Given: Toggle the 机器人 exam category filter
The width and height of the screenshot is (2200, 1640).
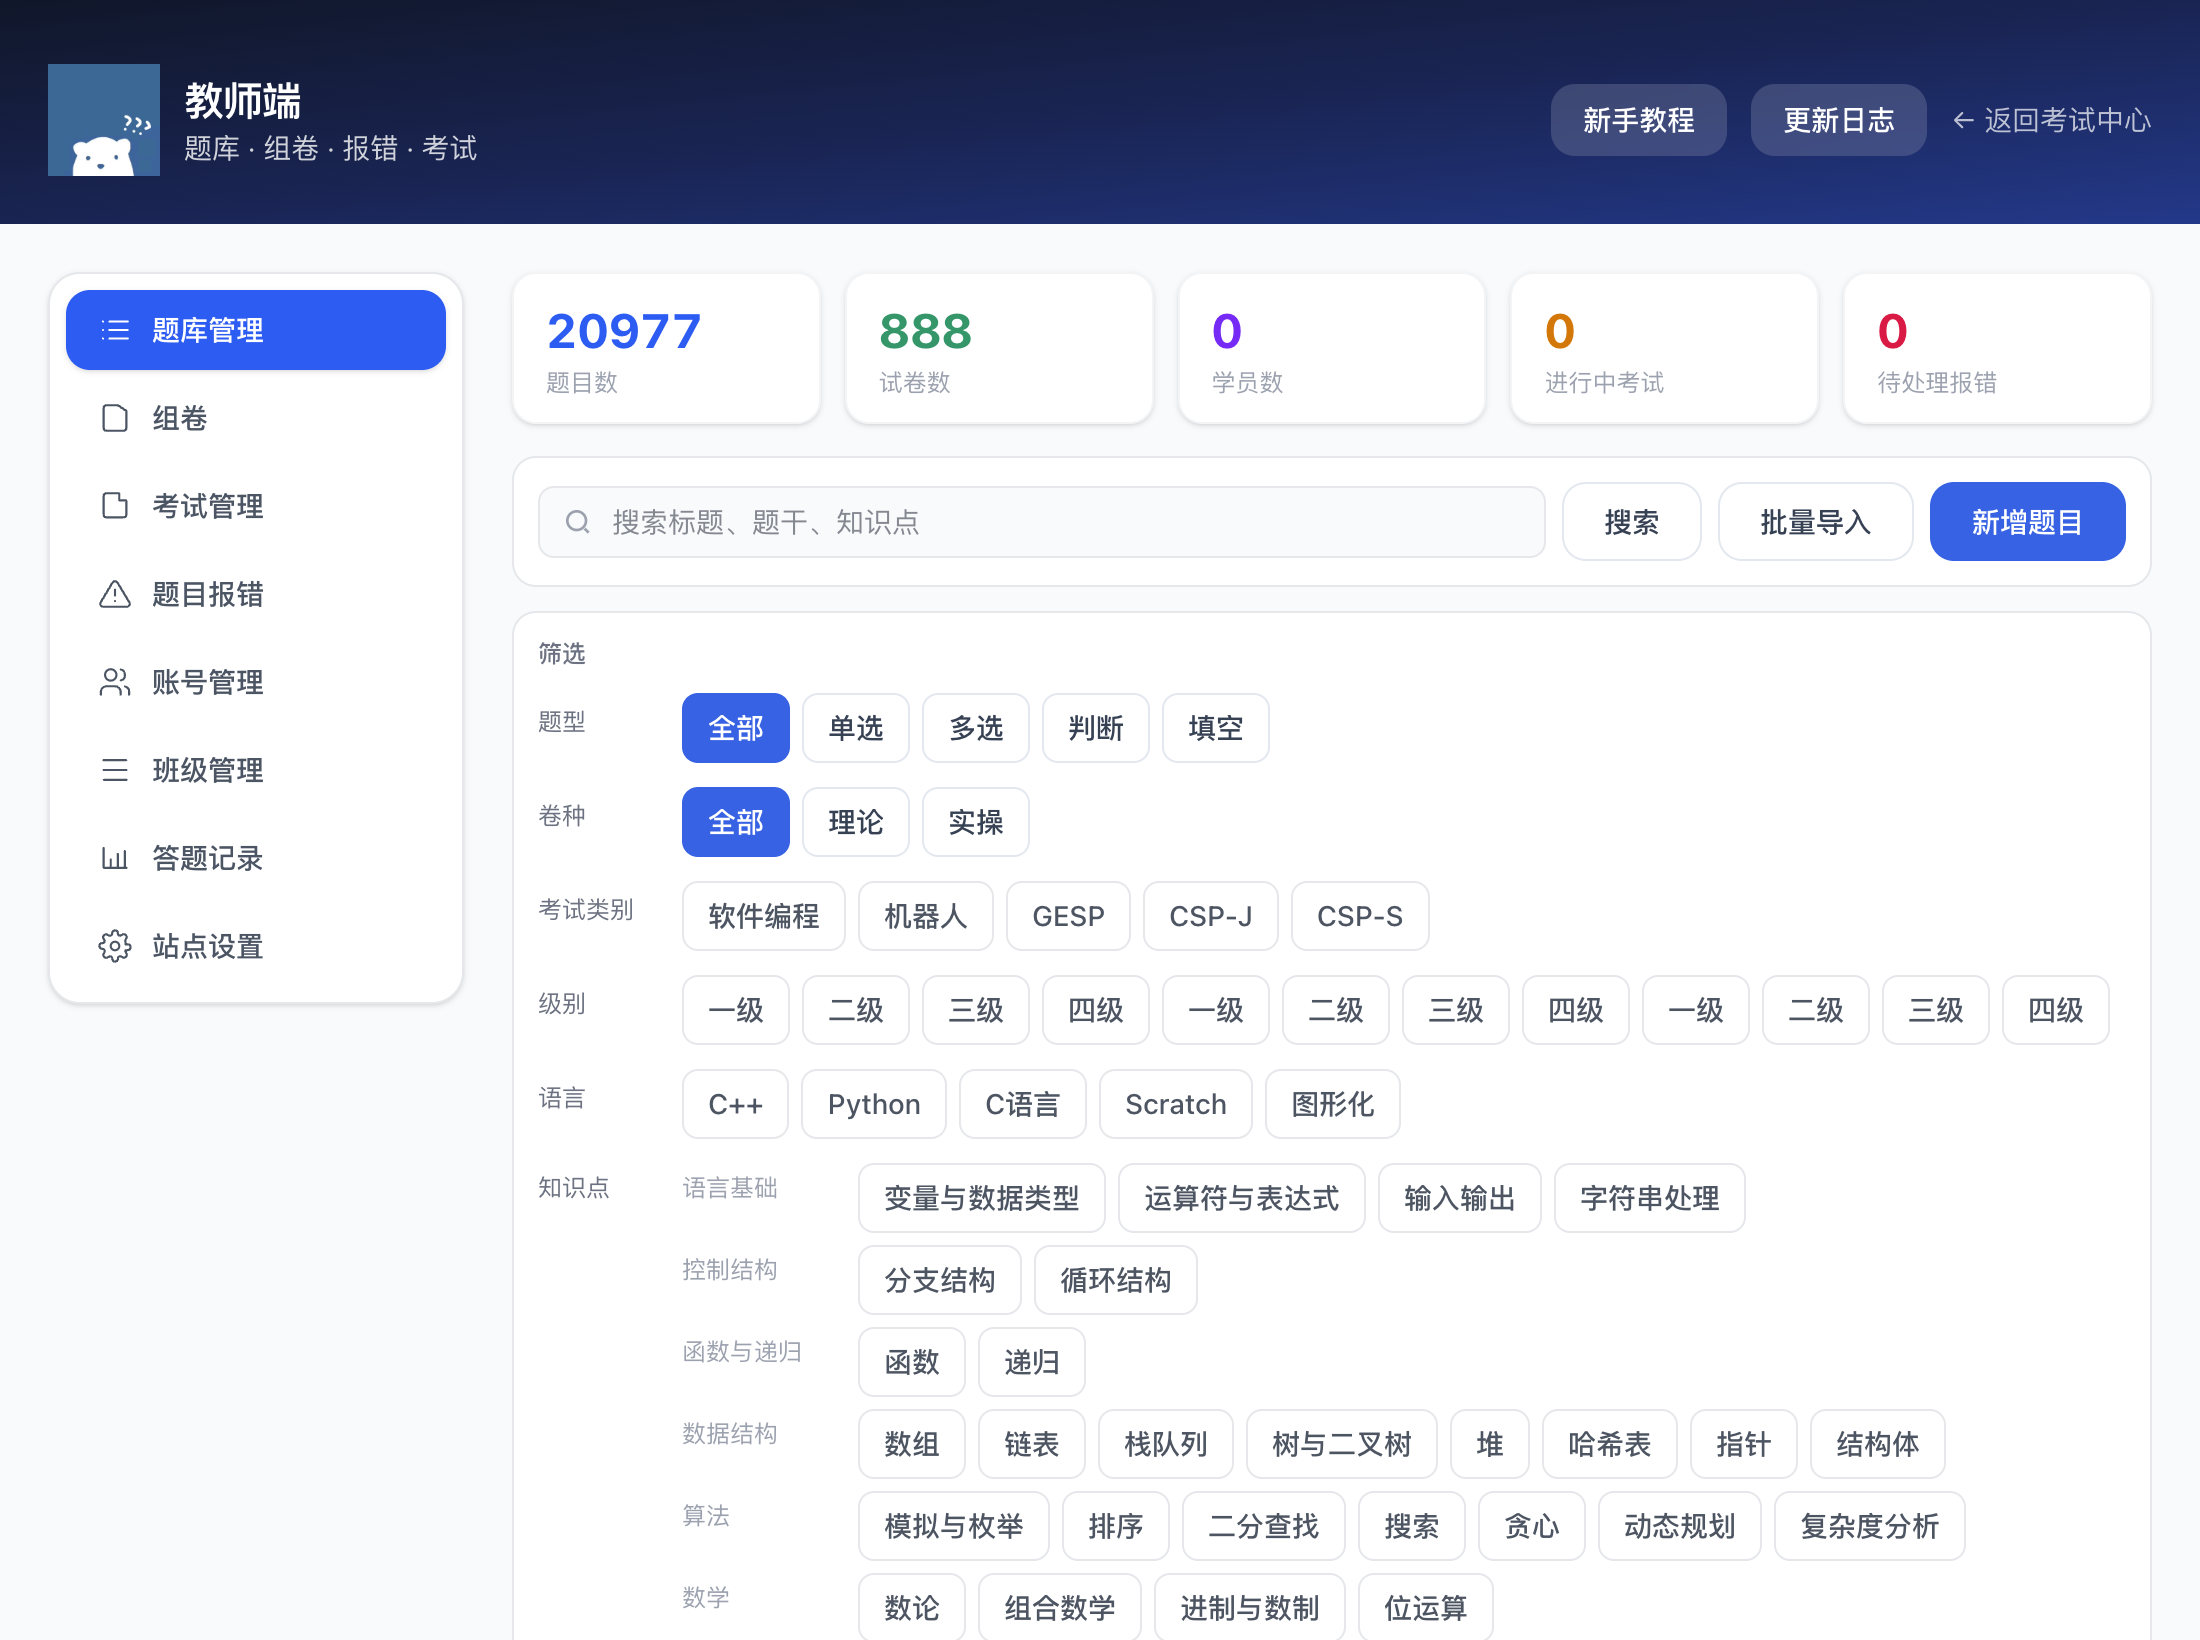Looking at the screenshot, I should point(926,916).
